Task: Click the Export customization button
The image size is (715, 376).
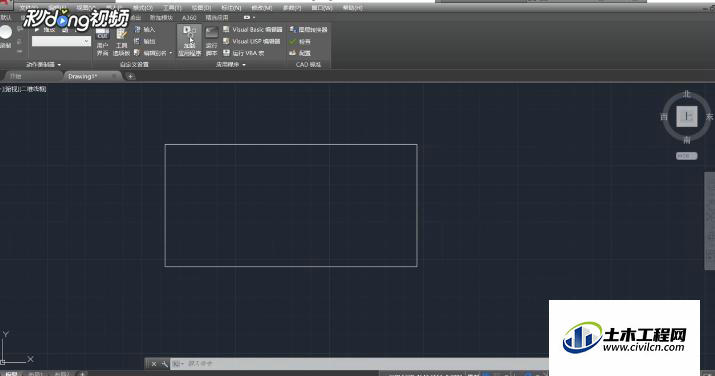Action: [x=145, y=41]
